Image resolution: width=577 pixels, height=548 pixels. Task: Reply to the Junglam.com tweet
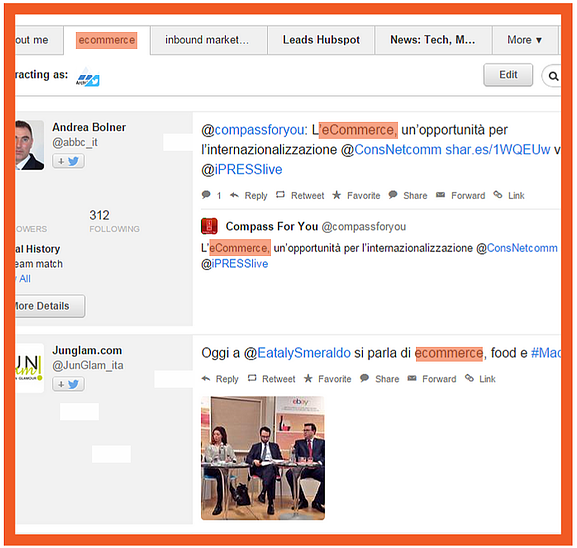click(227, 379)
